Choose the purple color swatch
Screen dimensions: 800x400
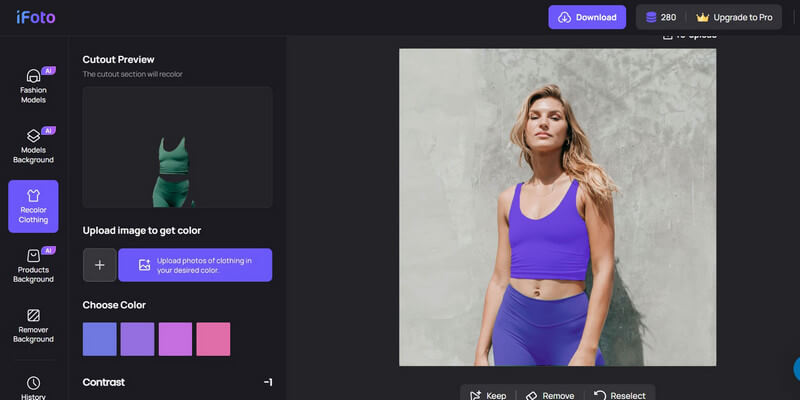click(137, 339)
